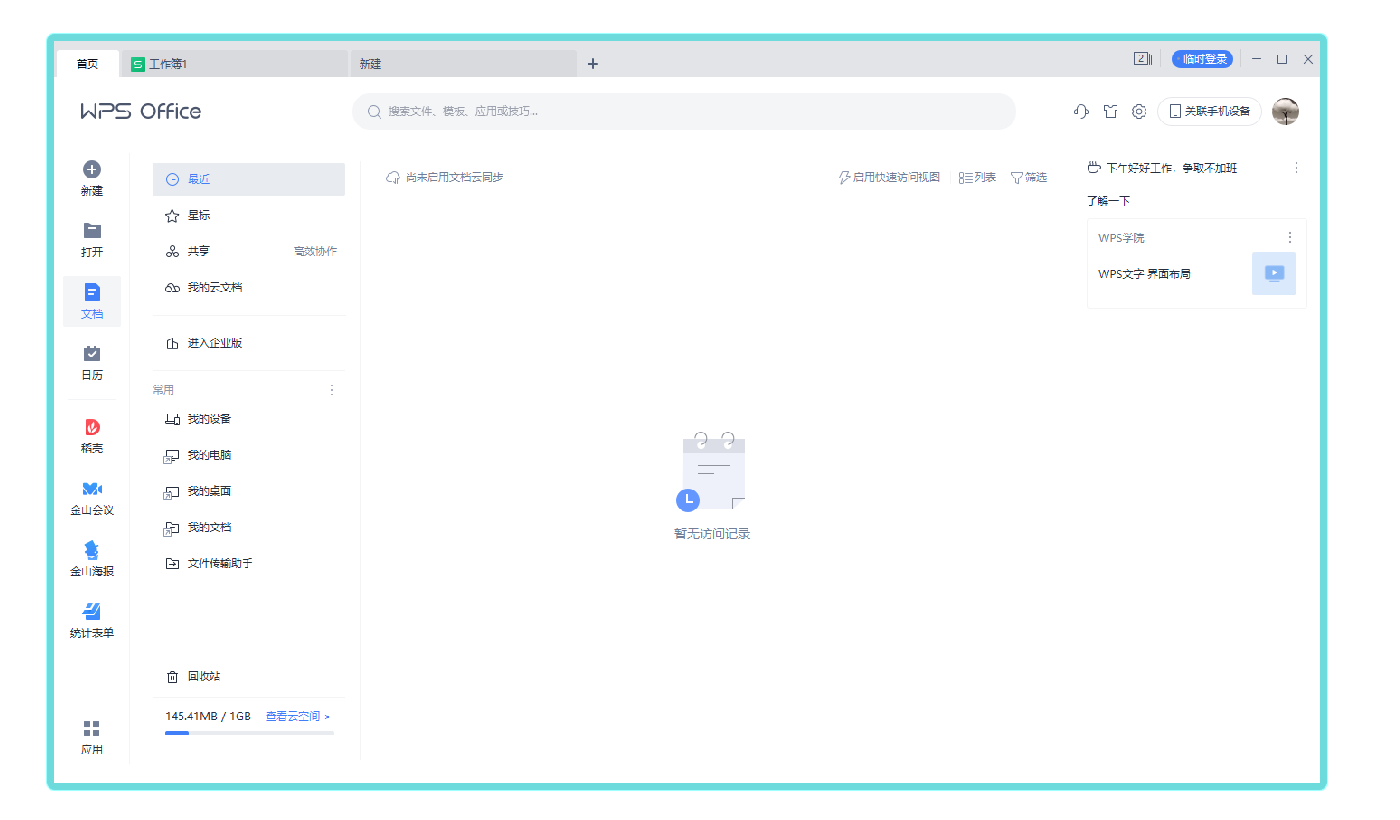This screenshot has width=1400, height=820.
Task: Click the 查看云空间 link
Action: (x=298, y=716)
